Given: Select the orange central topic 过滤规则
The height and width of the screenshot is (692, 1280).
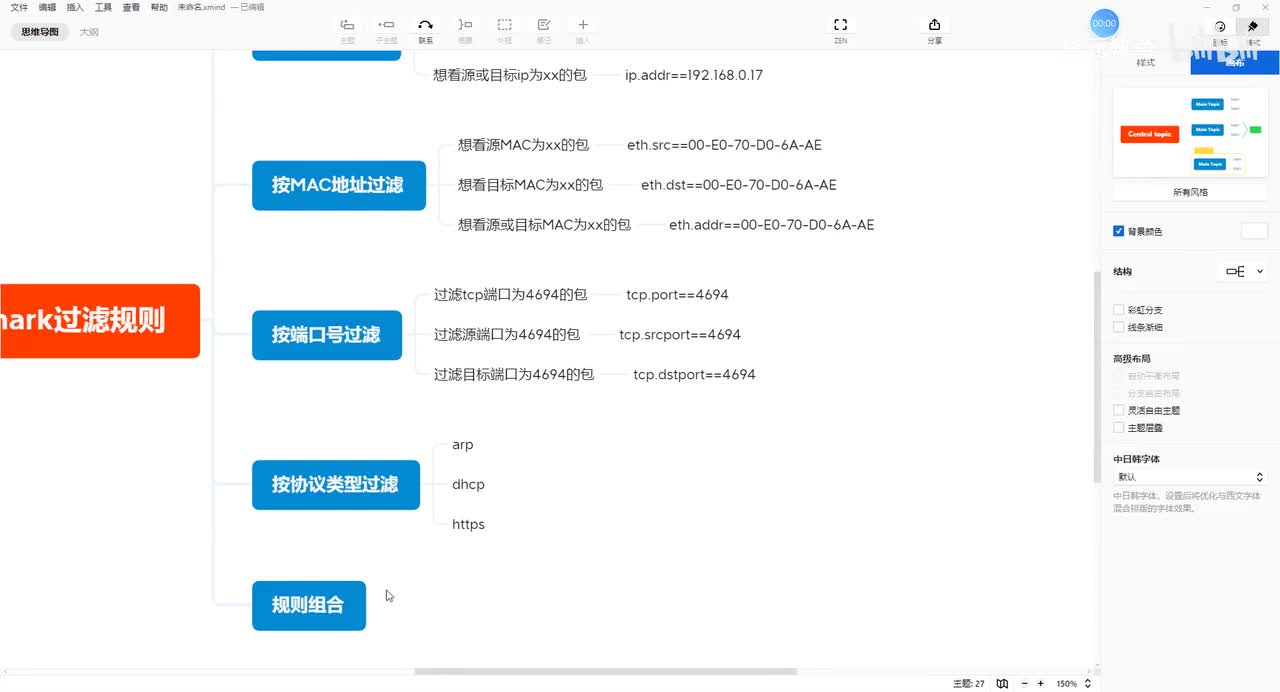Looking at the screenshot, I should point(100,321).
